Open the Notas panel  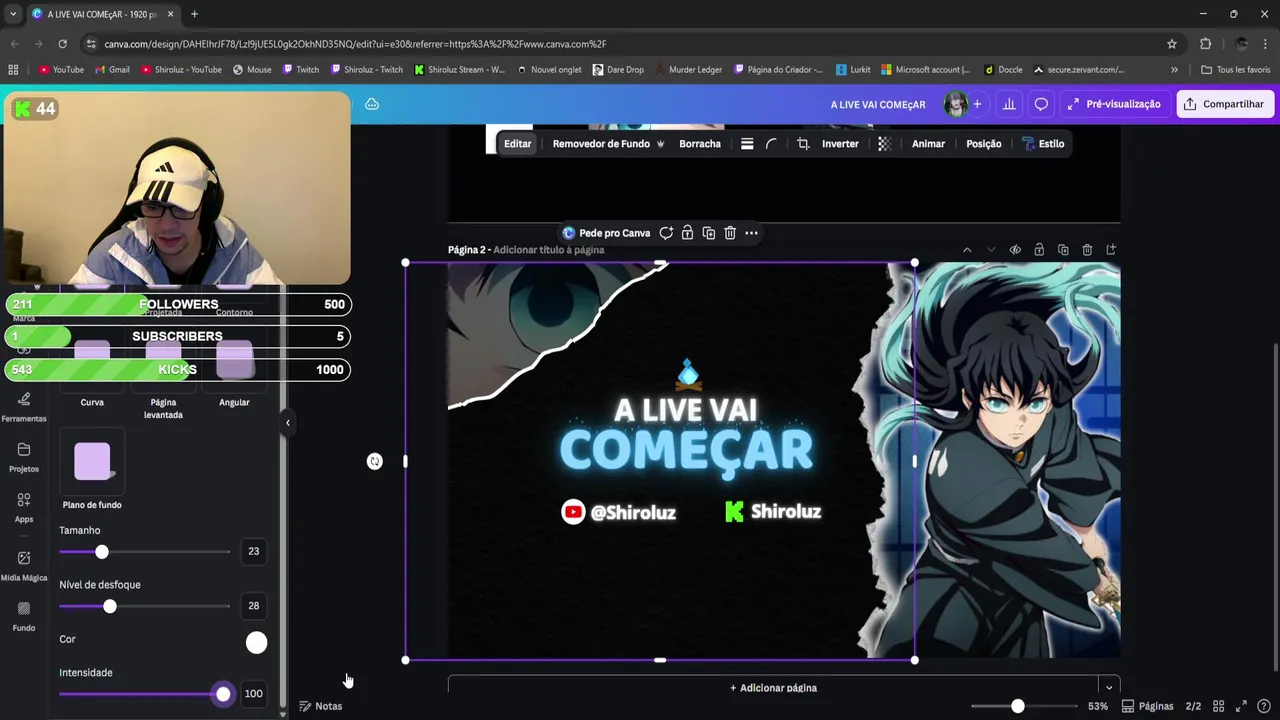[x=320, y=706]
